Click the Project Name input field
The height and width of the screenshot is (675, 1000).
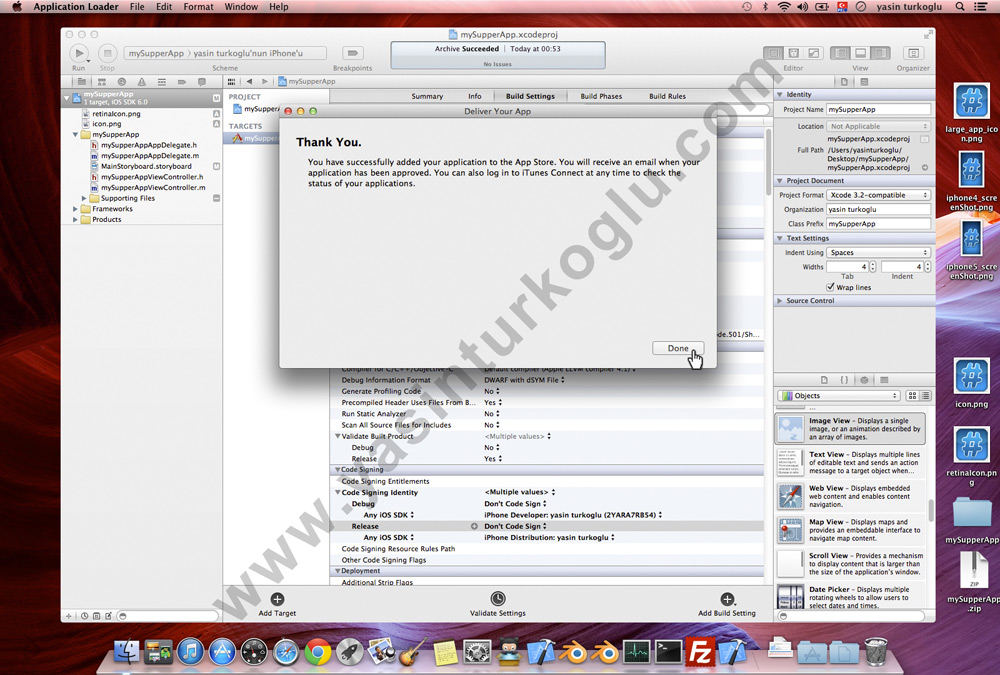click(878, 110)
